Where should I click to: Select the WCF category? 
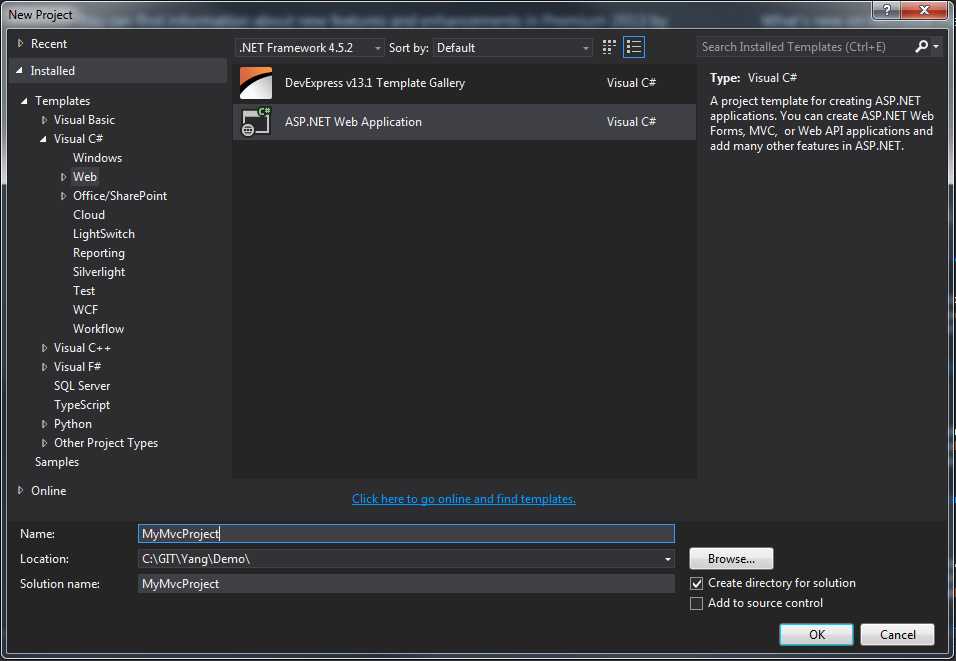[x=85, y=310]
